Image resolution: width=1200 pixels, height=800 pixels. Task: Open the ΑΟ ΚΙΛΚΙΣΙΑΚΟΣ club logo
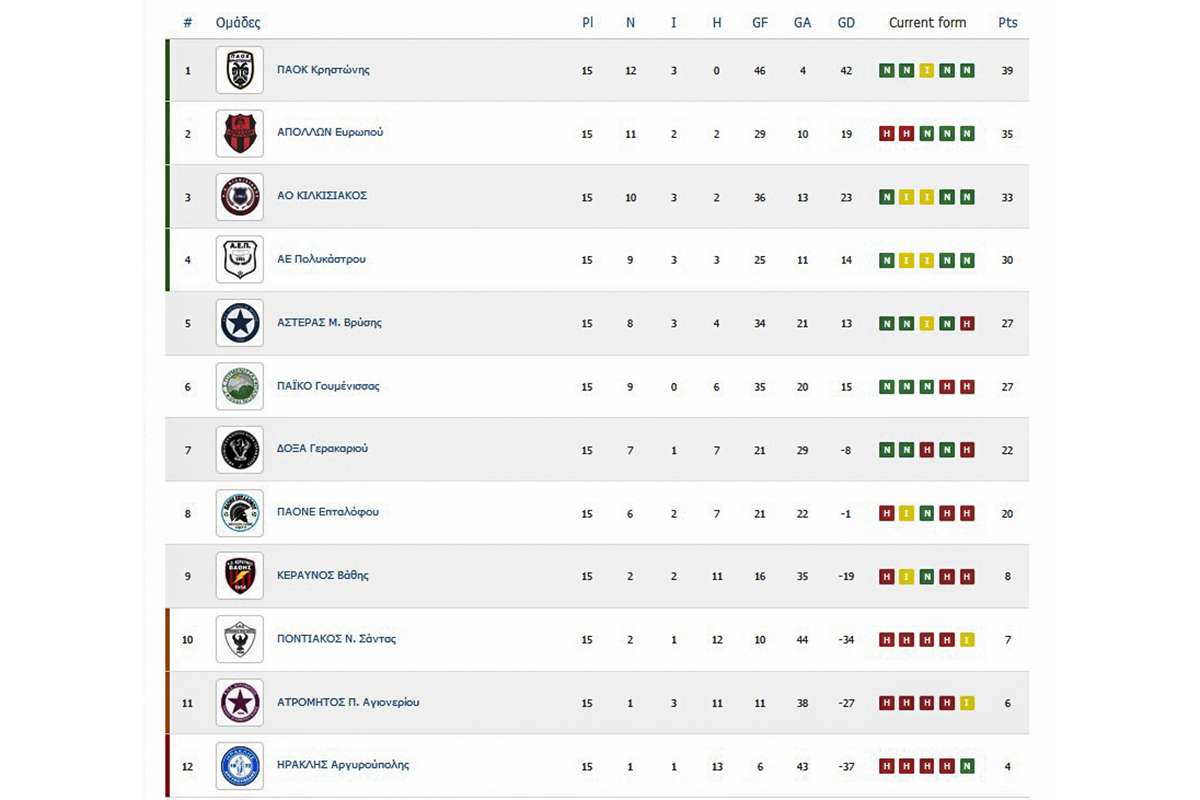pyautogui.click(x=240, y=196)
